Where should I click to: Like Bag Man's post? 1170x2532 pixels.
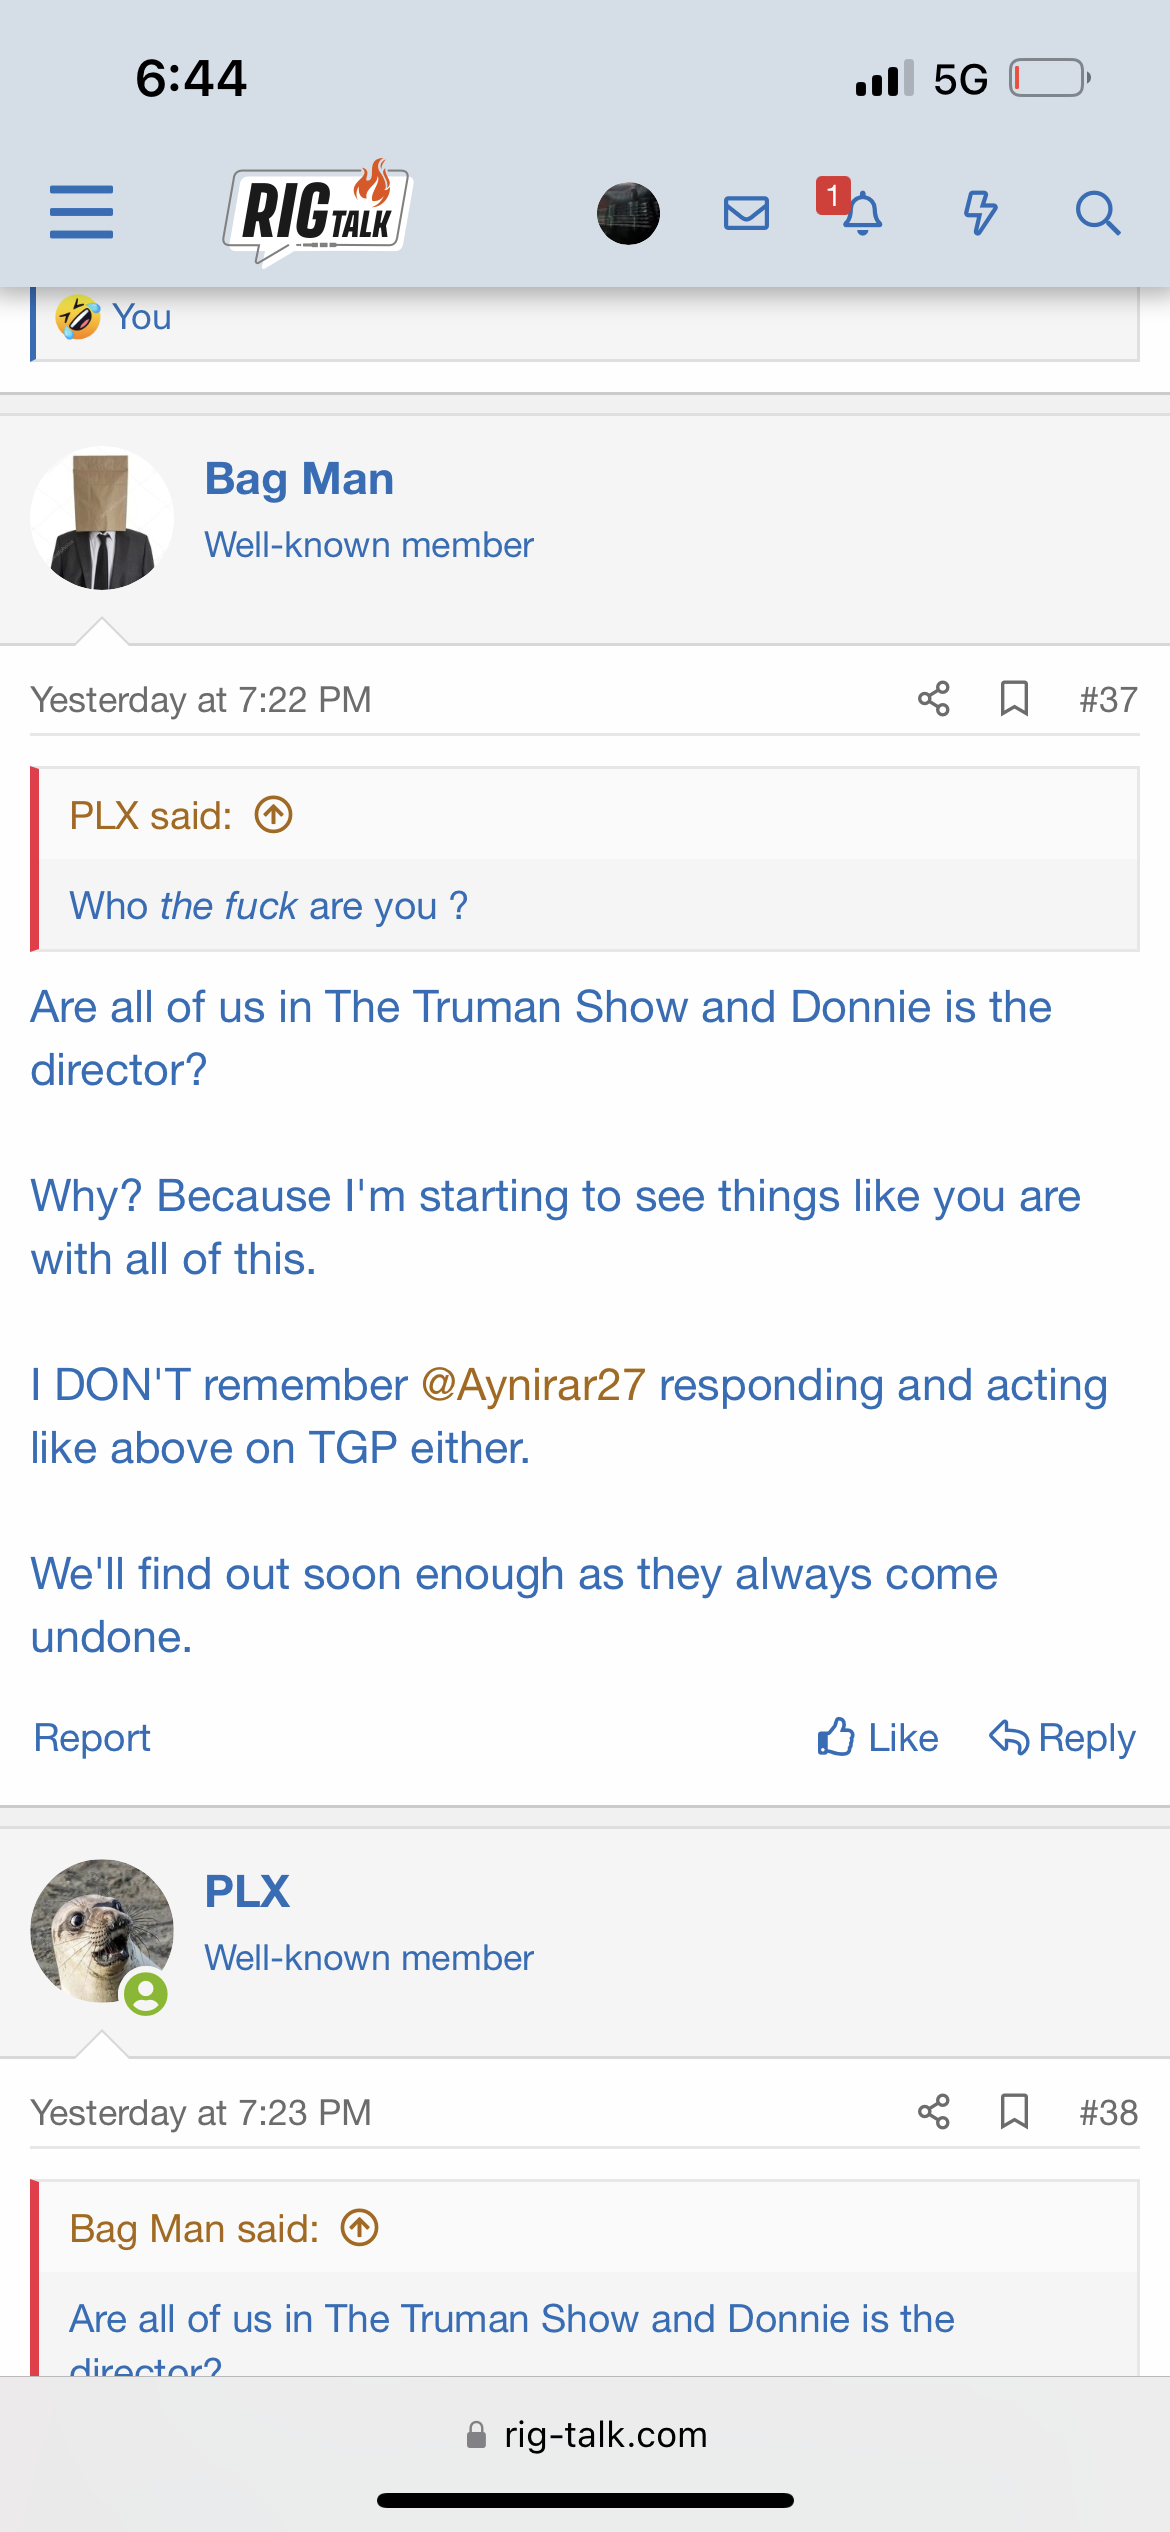pyautogui.click(x=878, y=1738)
